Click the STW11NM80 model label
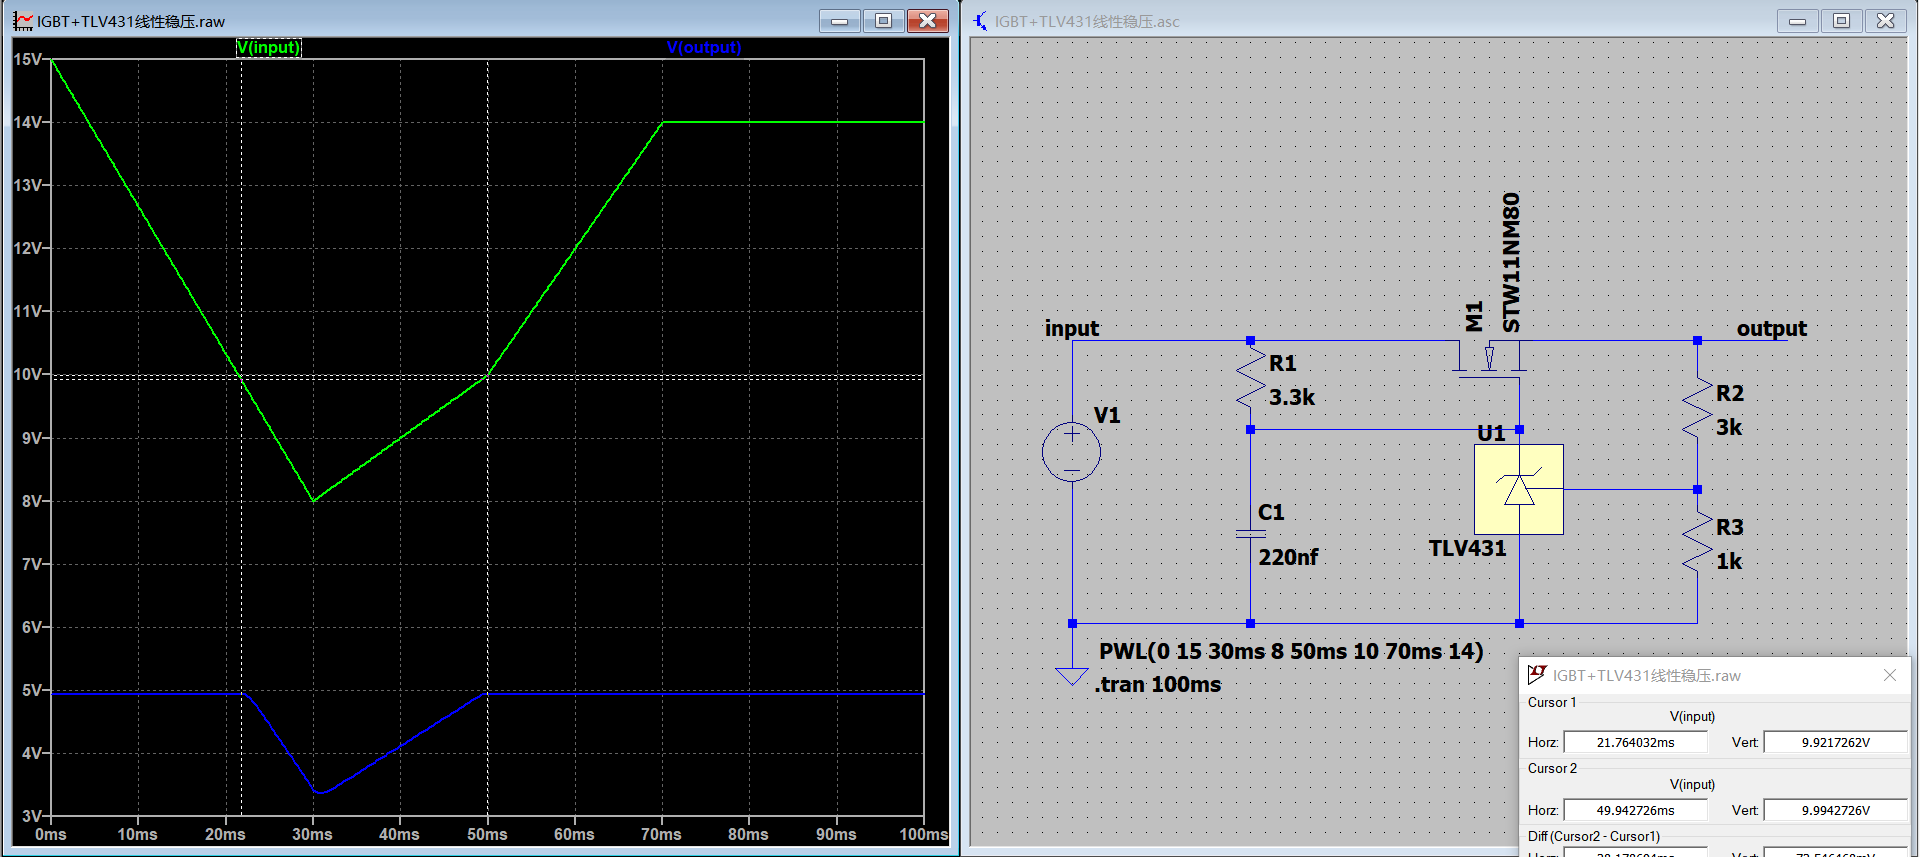 [1511, 262]
